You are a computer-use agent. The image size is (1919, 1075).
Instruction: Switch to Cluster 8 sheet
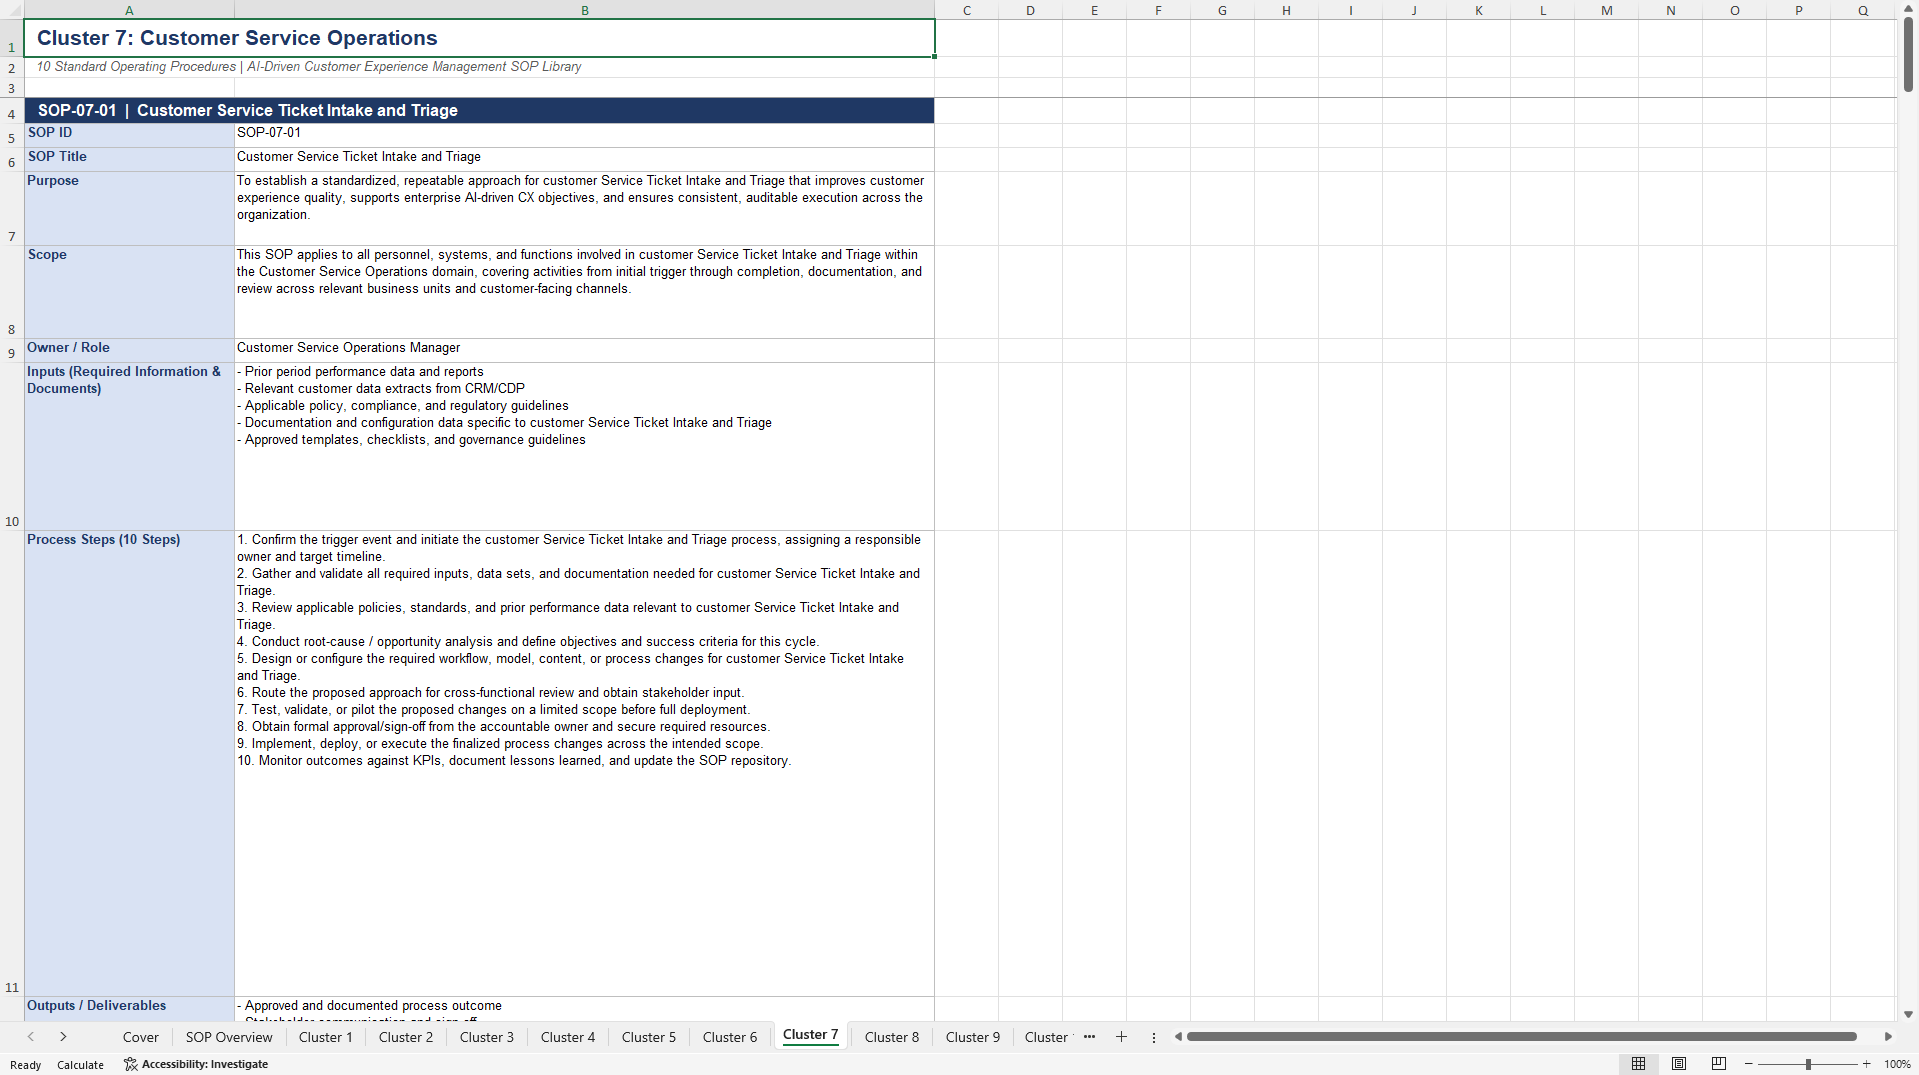(x=892, y=1037)
